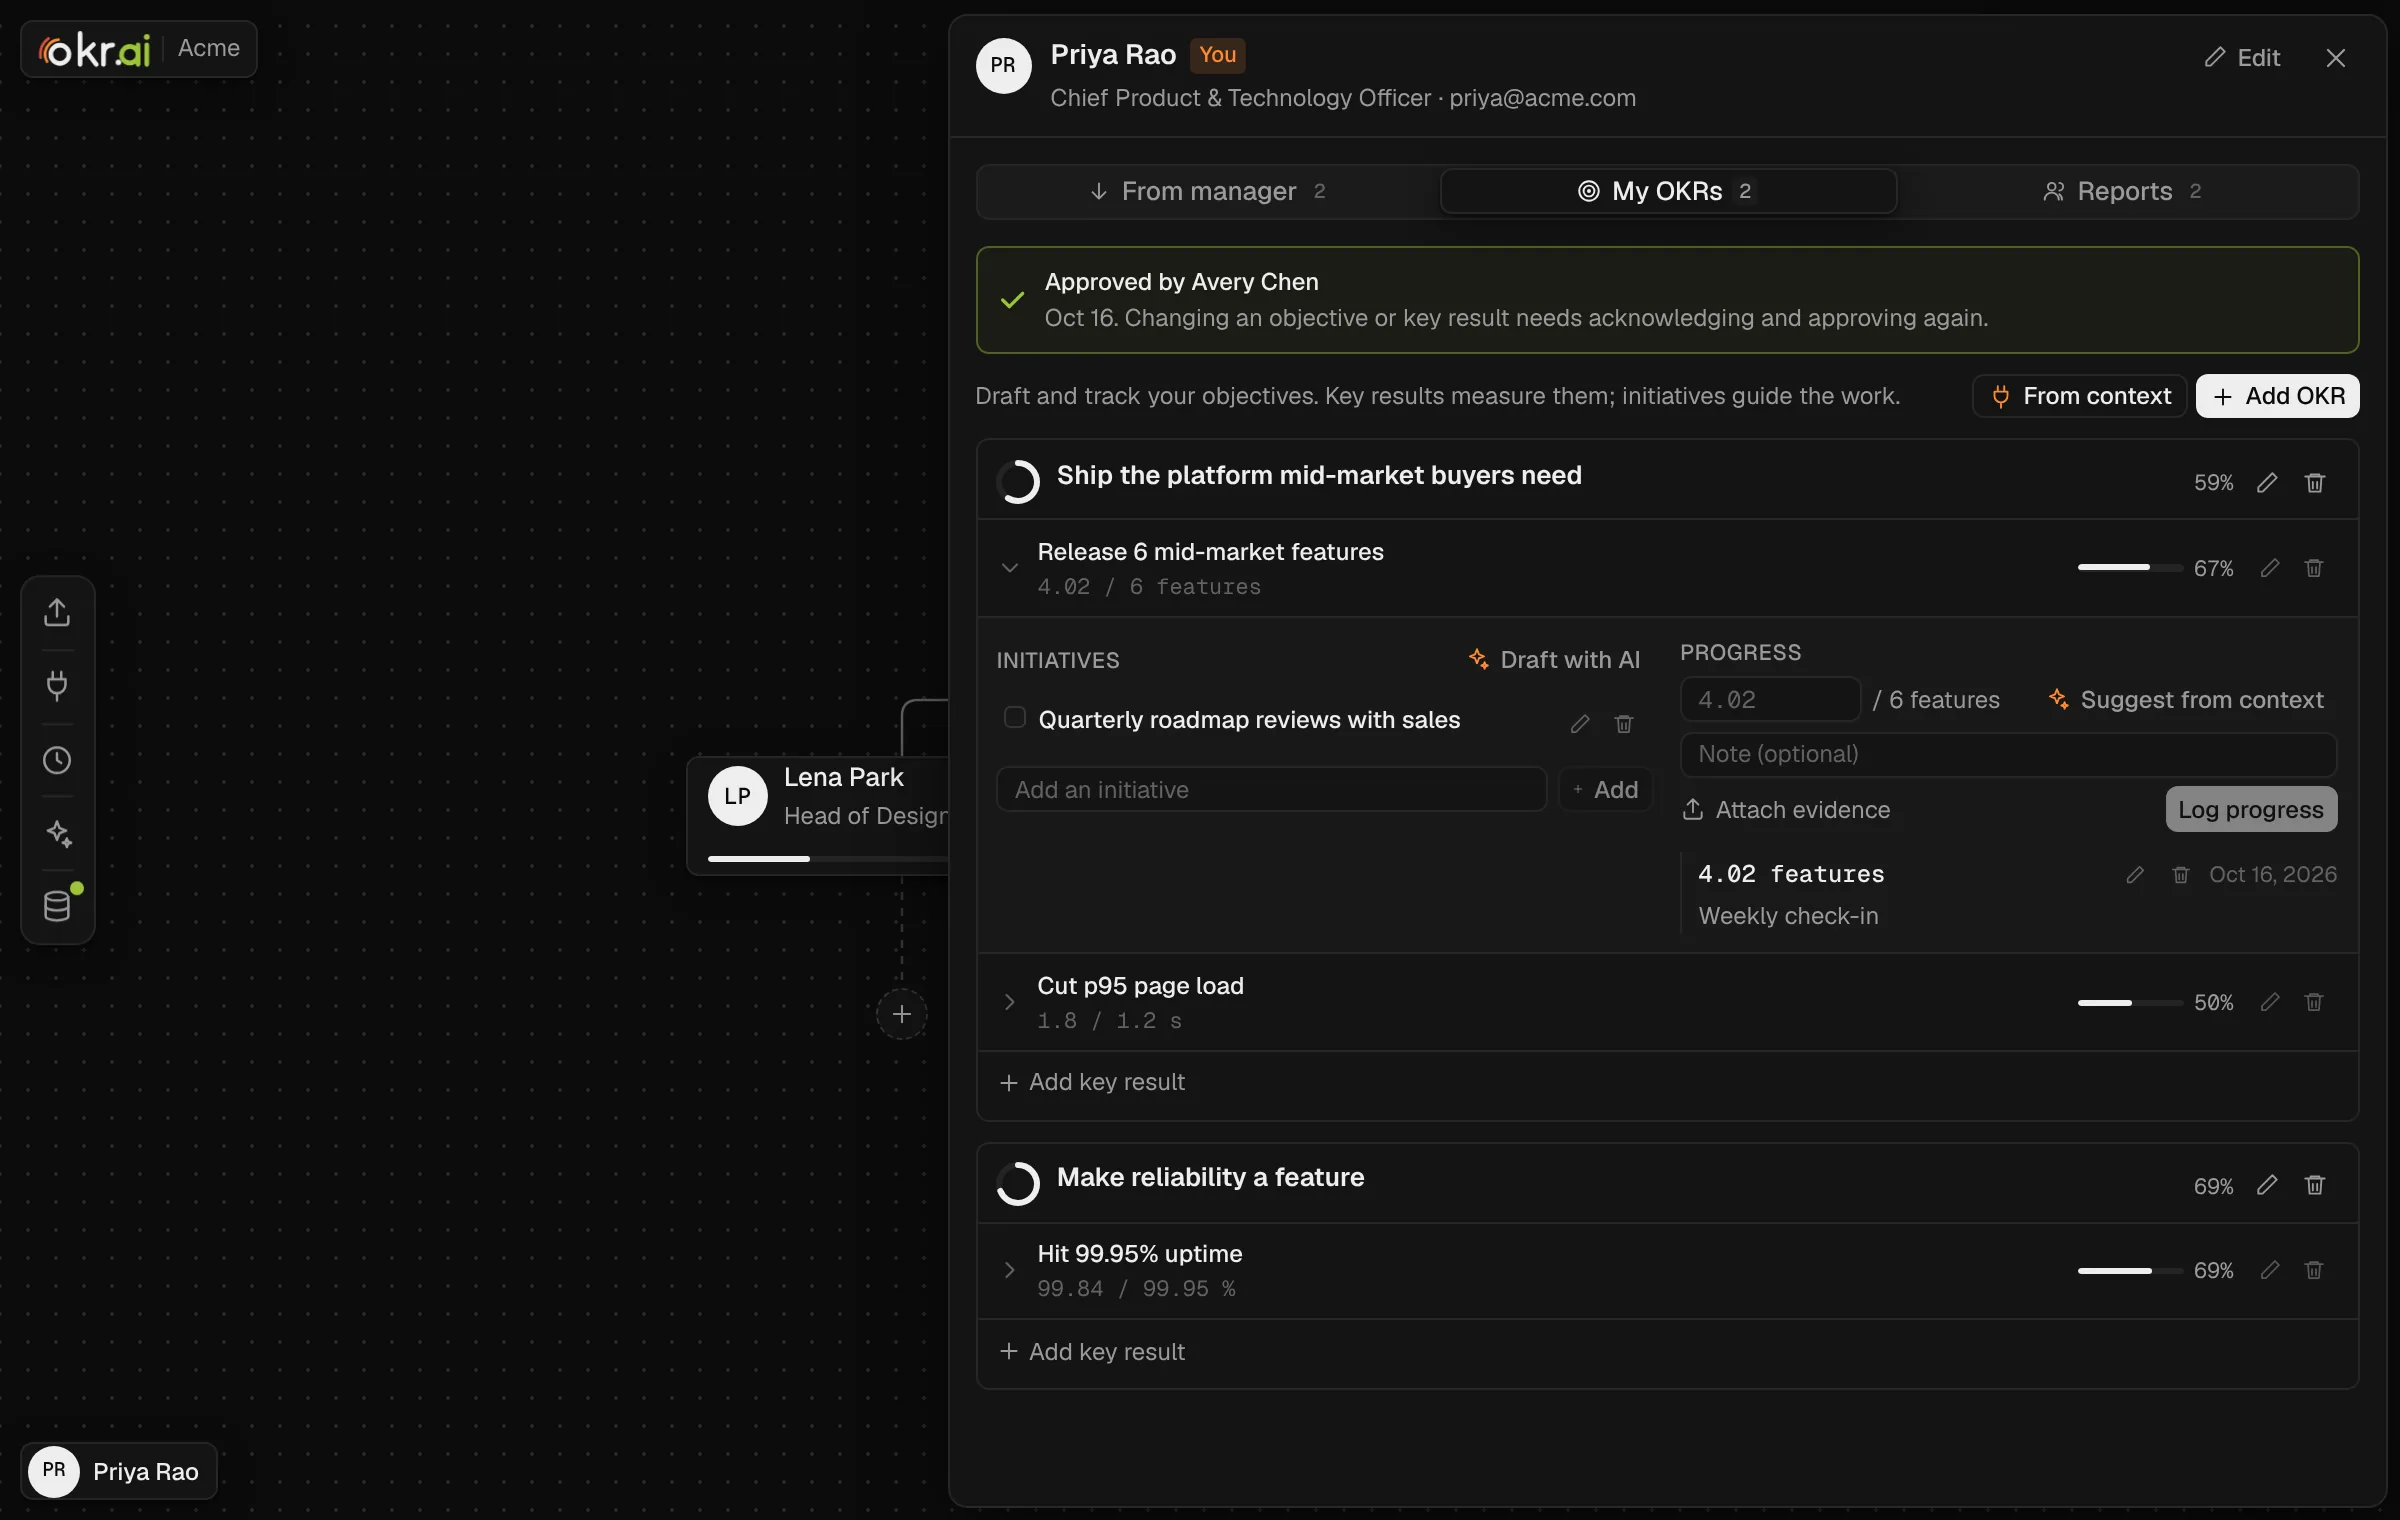
Task: Click 'Add key result' under 'Cut p95 page load'
Action: pyautogui.click(x=1092, y=1082)
